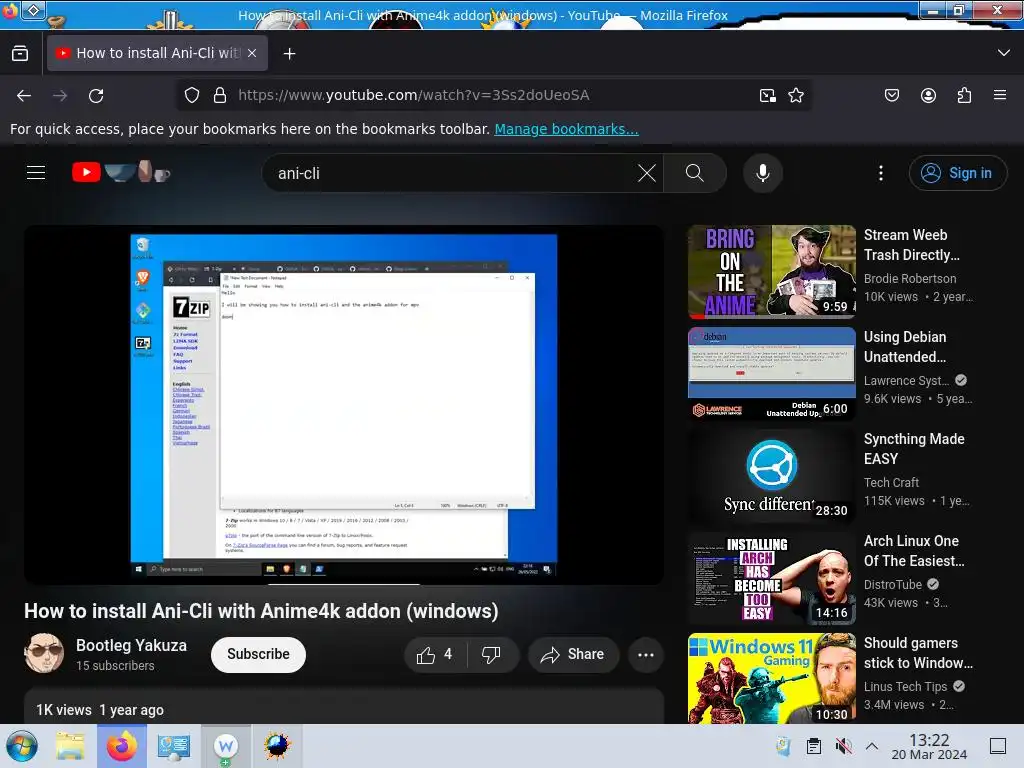Go back with the browser back arrow
This screenshot has width=1024, height=768.
point(24,95)
